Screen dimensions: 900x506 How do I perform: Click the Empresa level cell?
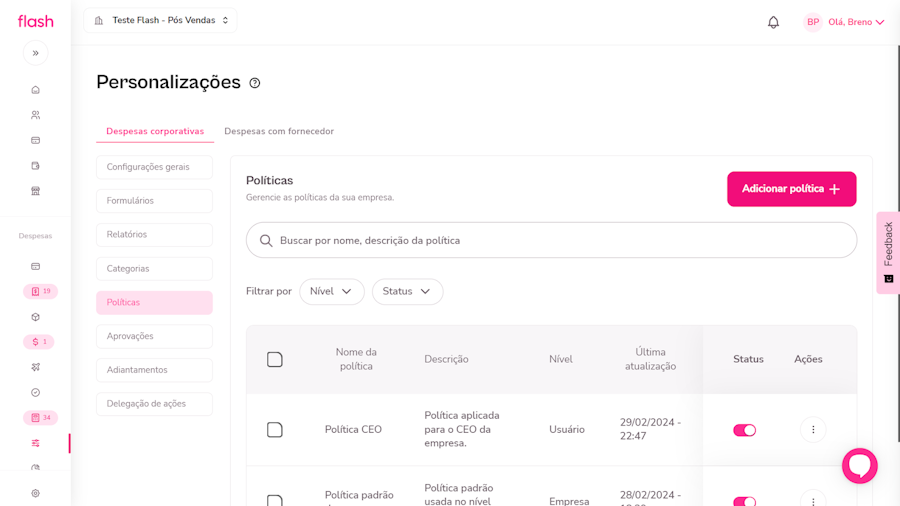click(569, 501)
